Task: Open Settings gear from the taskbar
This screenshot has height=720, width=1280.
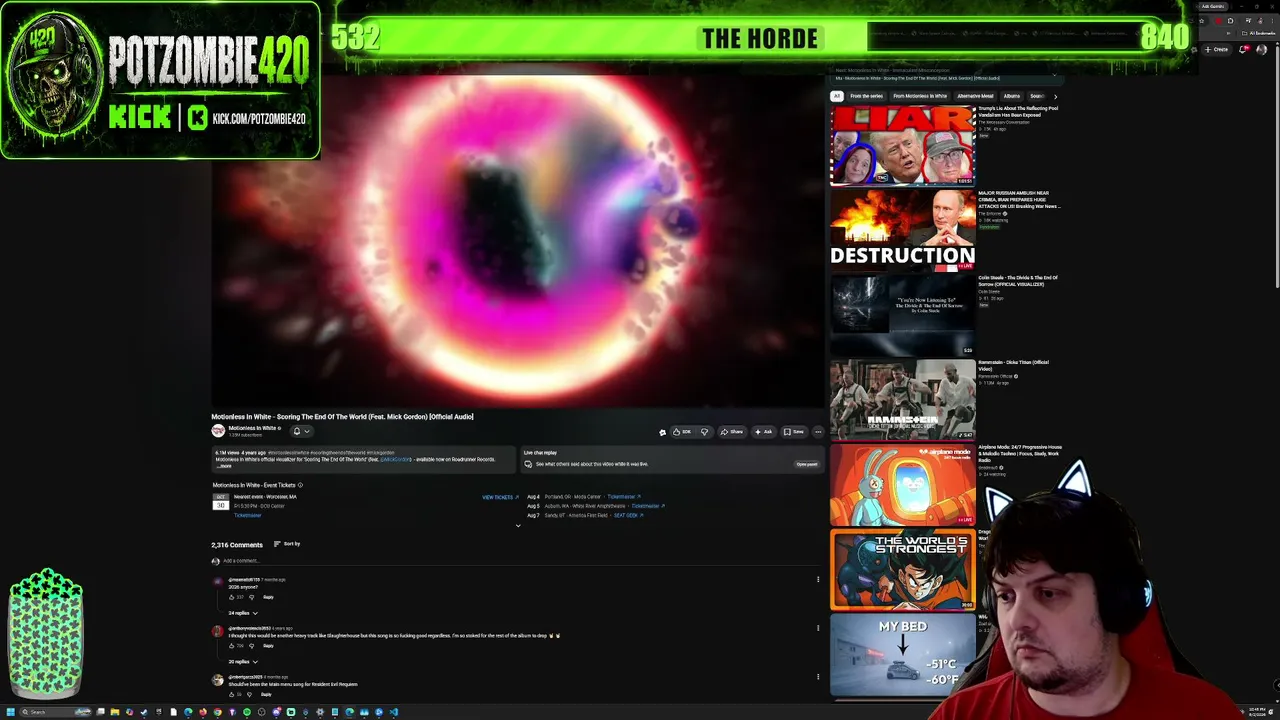Action: (x=320, y=712)
